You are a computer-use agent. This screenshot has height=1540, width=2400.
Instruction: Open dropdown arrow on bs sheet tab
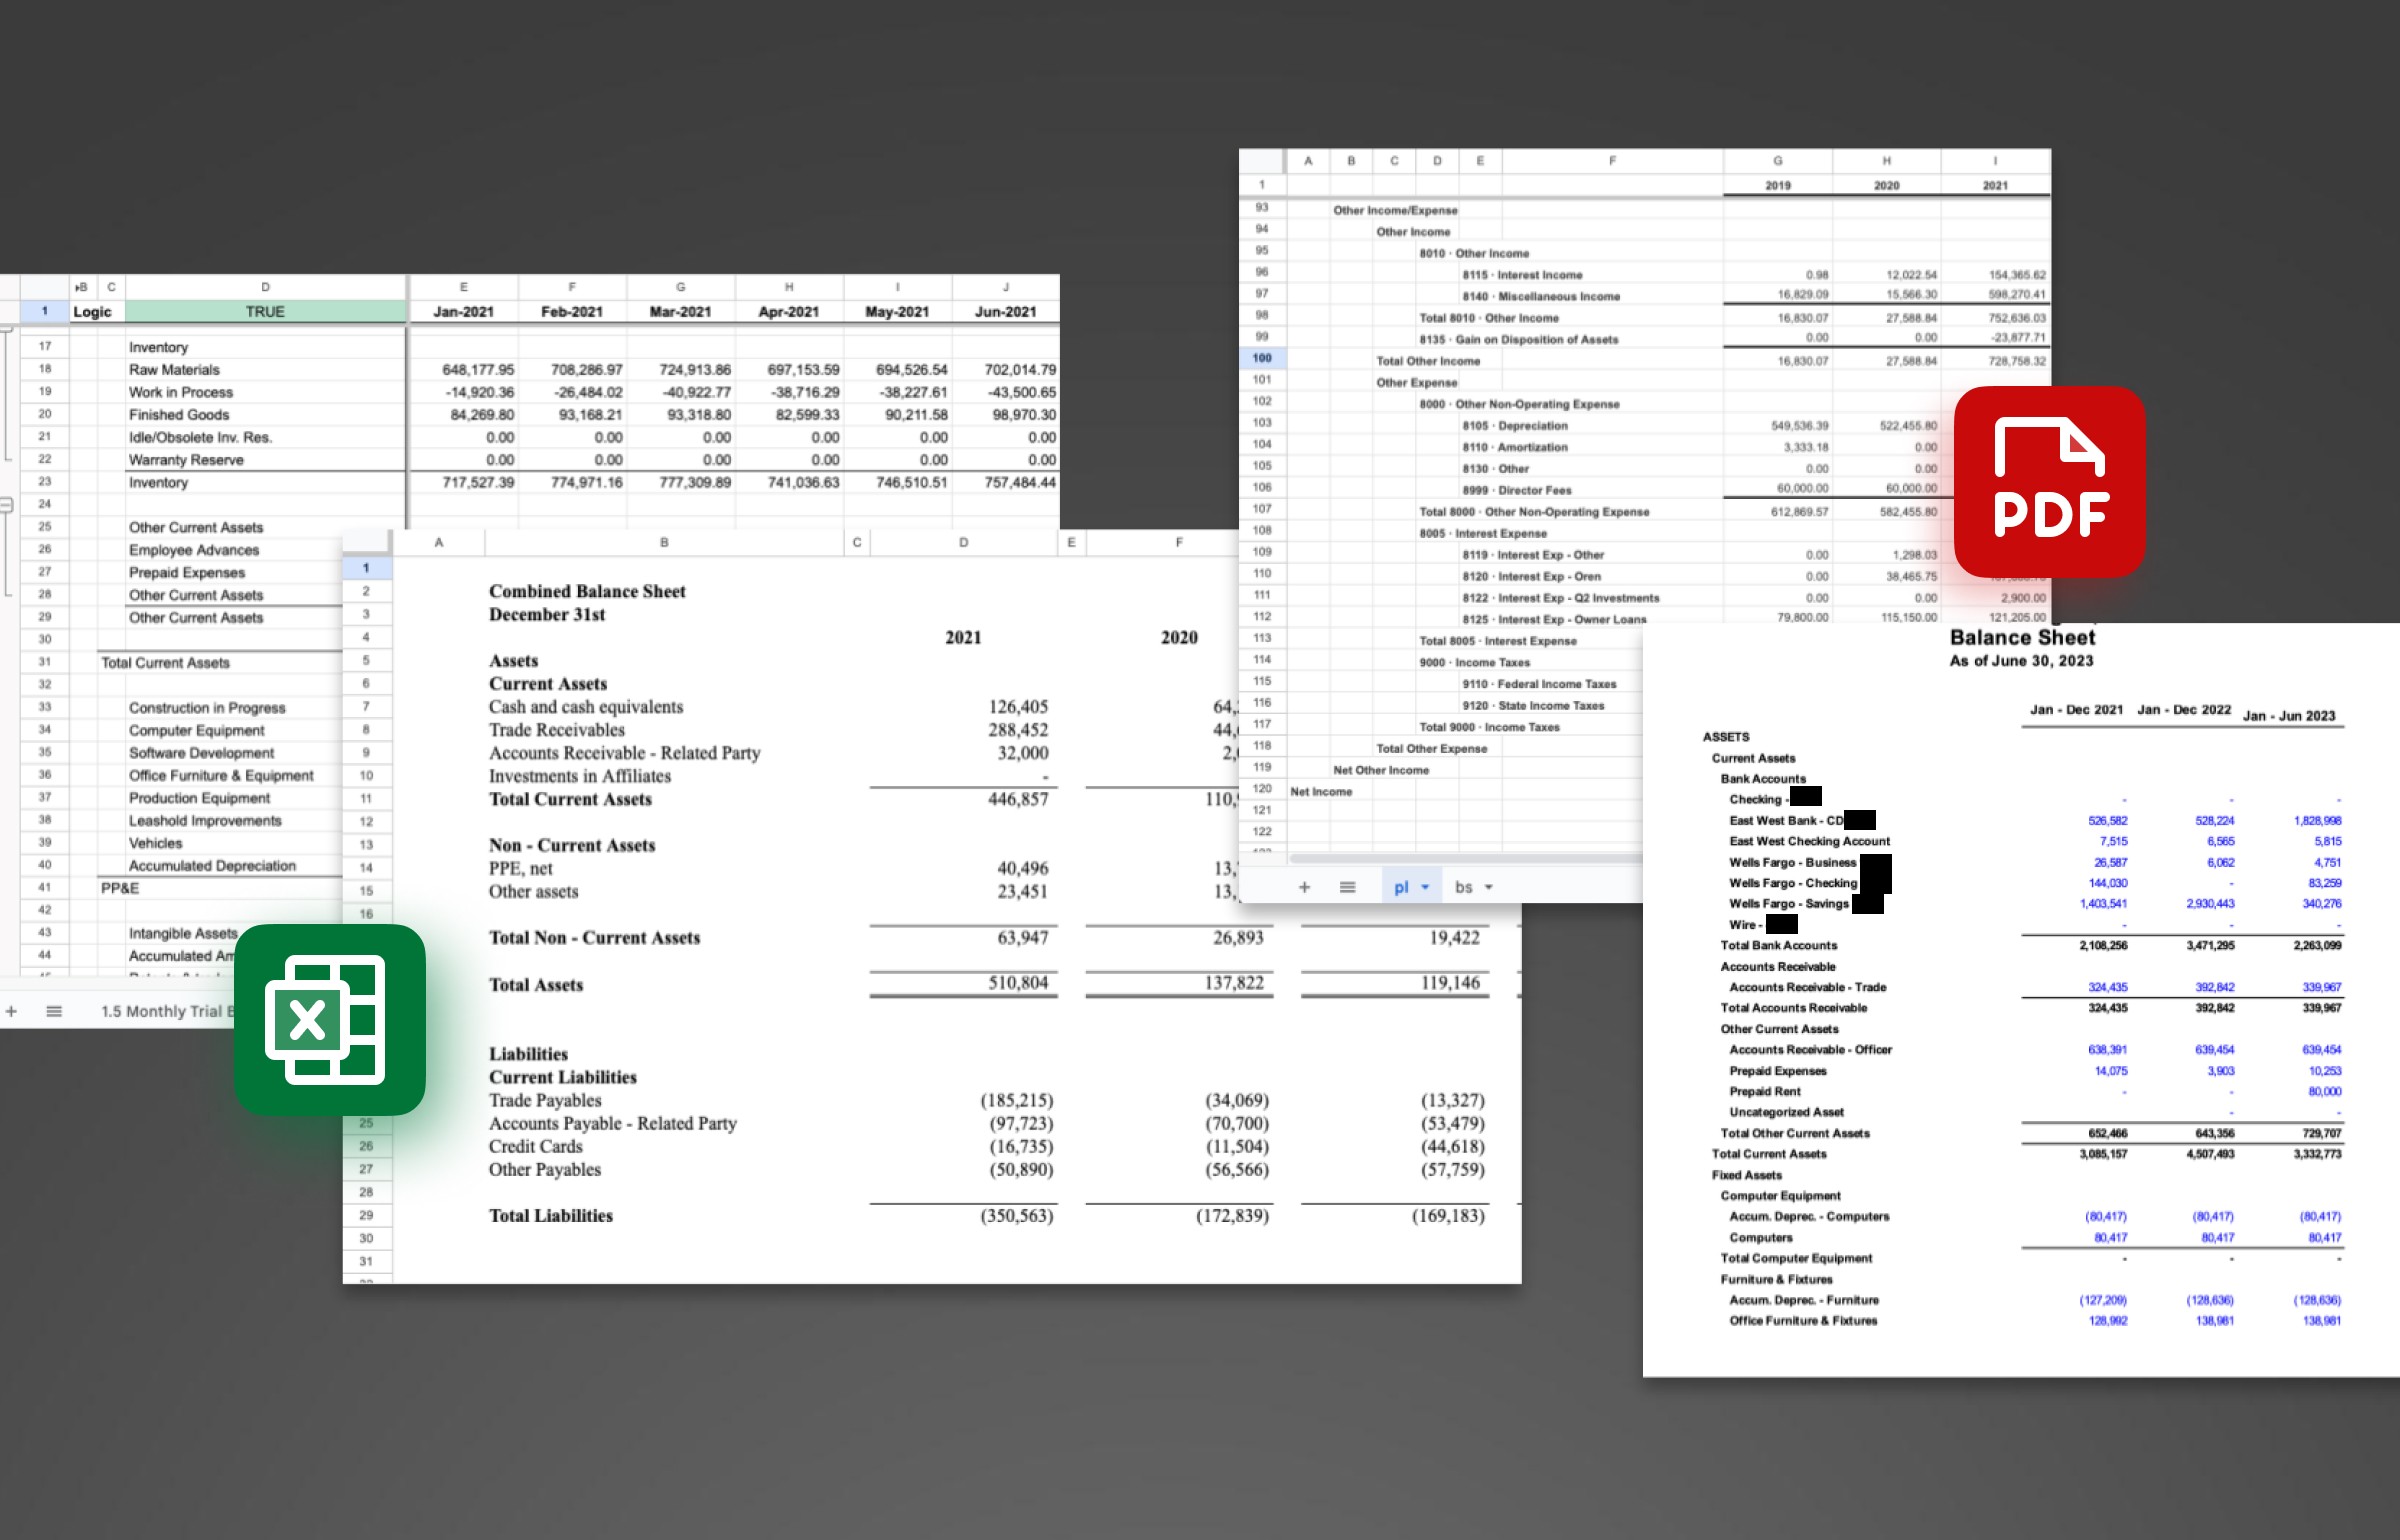click(1489, 887)
